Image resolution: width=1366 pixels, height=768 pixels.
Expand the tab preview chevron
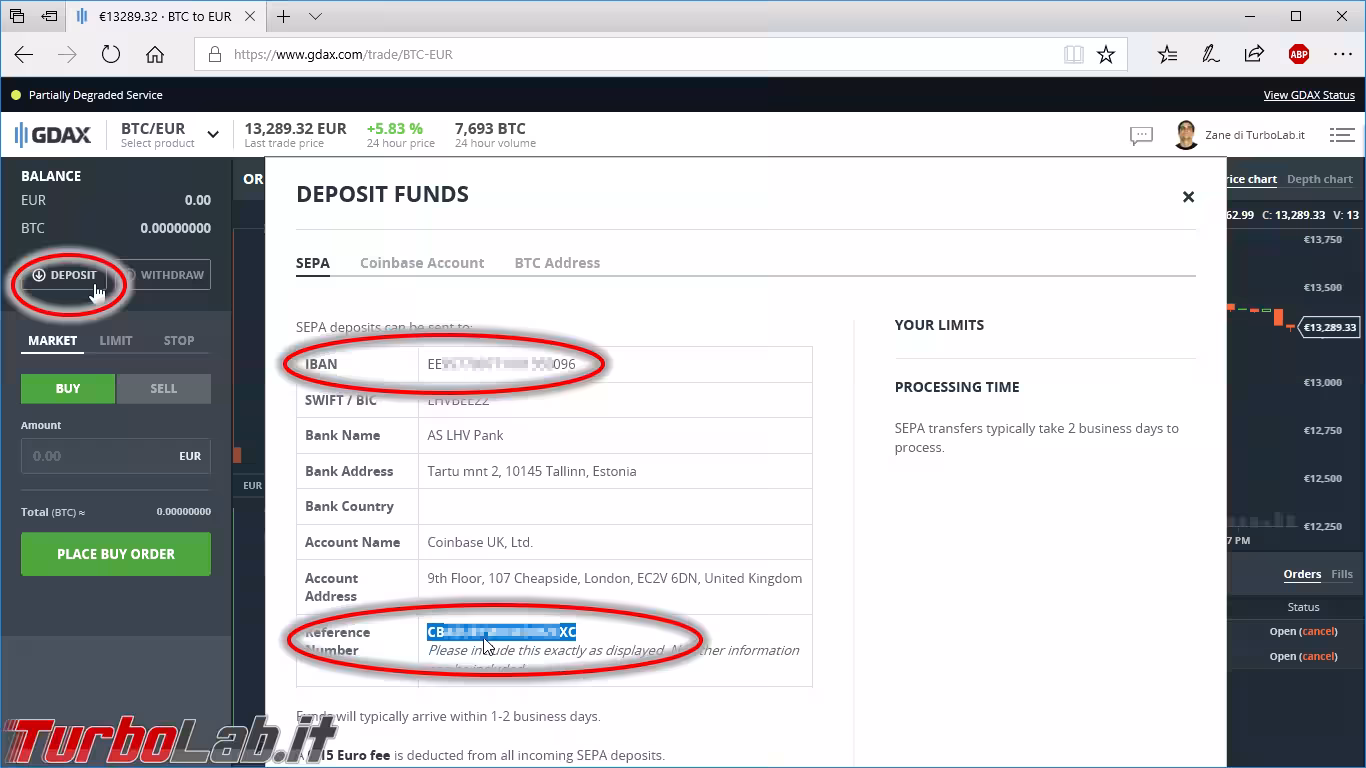(x=315, y=16)
